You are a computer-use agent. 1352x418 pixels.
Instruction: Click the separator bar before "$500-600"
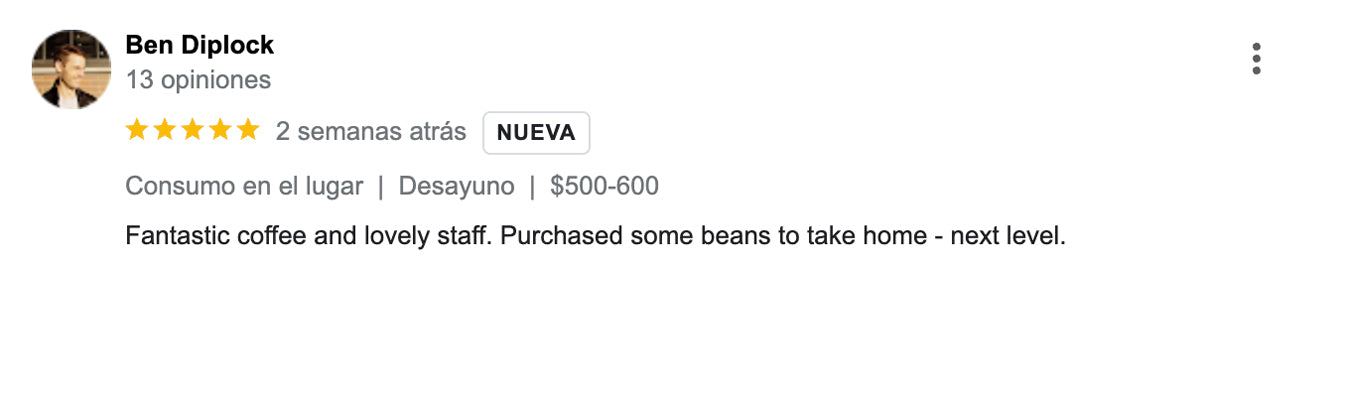[532, 186]
